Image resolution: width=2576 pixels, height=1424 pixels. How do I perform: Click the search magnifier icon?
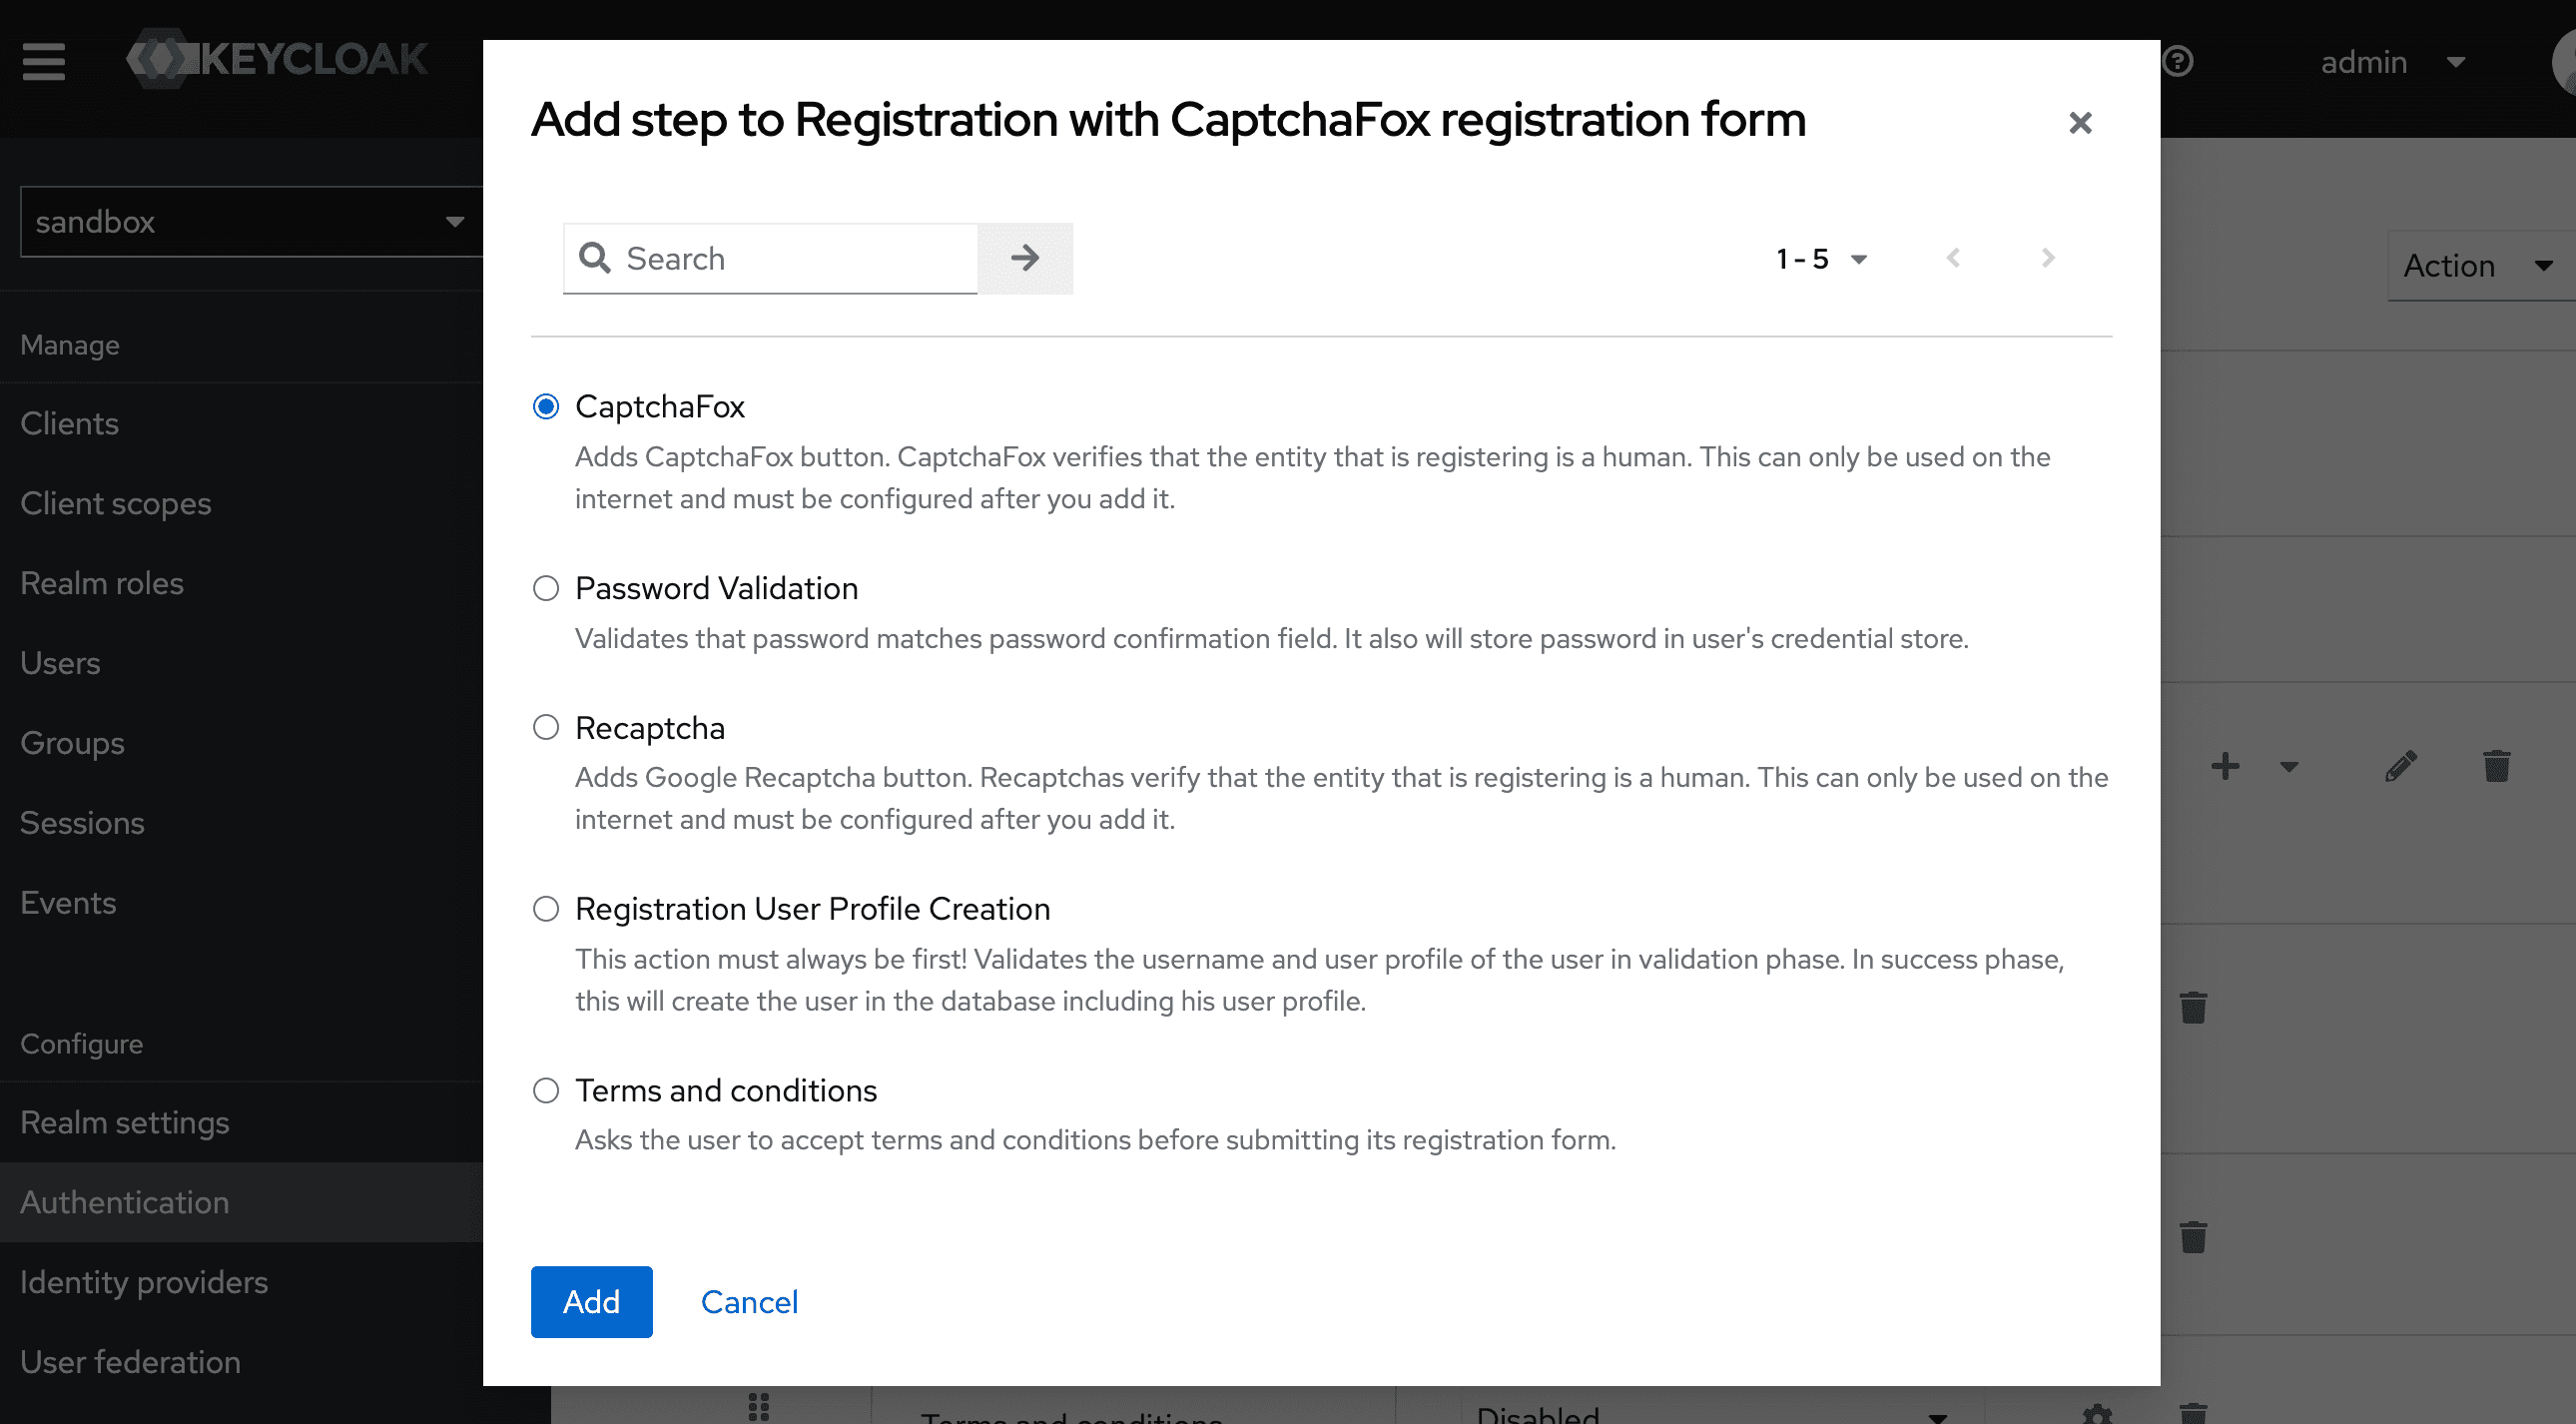pyautogui.click(x=595, y=258)
